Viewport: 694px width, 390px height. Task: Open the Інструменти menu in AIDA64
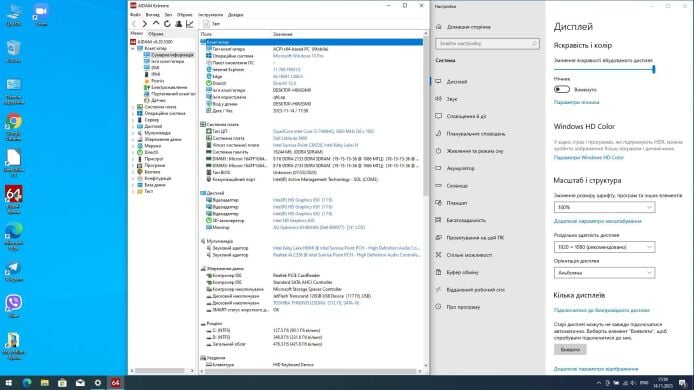pyautogui.click(x=210, y=15)
